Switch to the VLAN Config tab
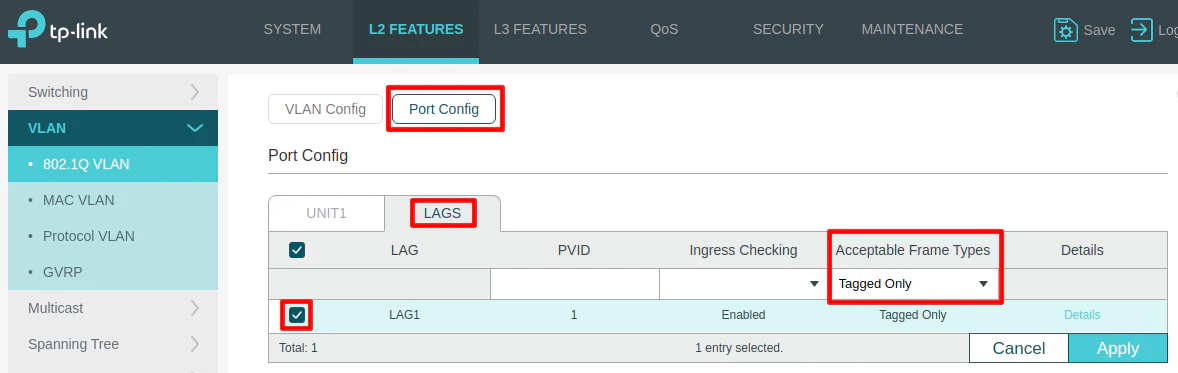Image resolution: width=1178 pixels, height=373 pixels. point(325,109)
